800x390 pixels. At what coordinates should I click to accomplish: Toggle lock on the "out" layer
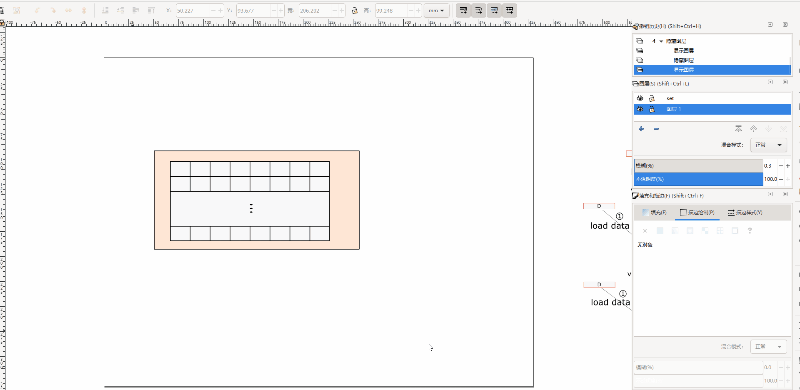[x=651, y=98]
